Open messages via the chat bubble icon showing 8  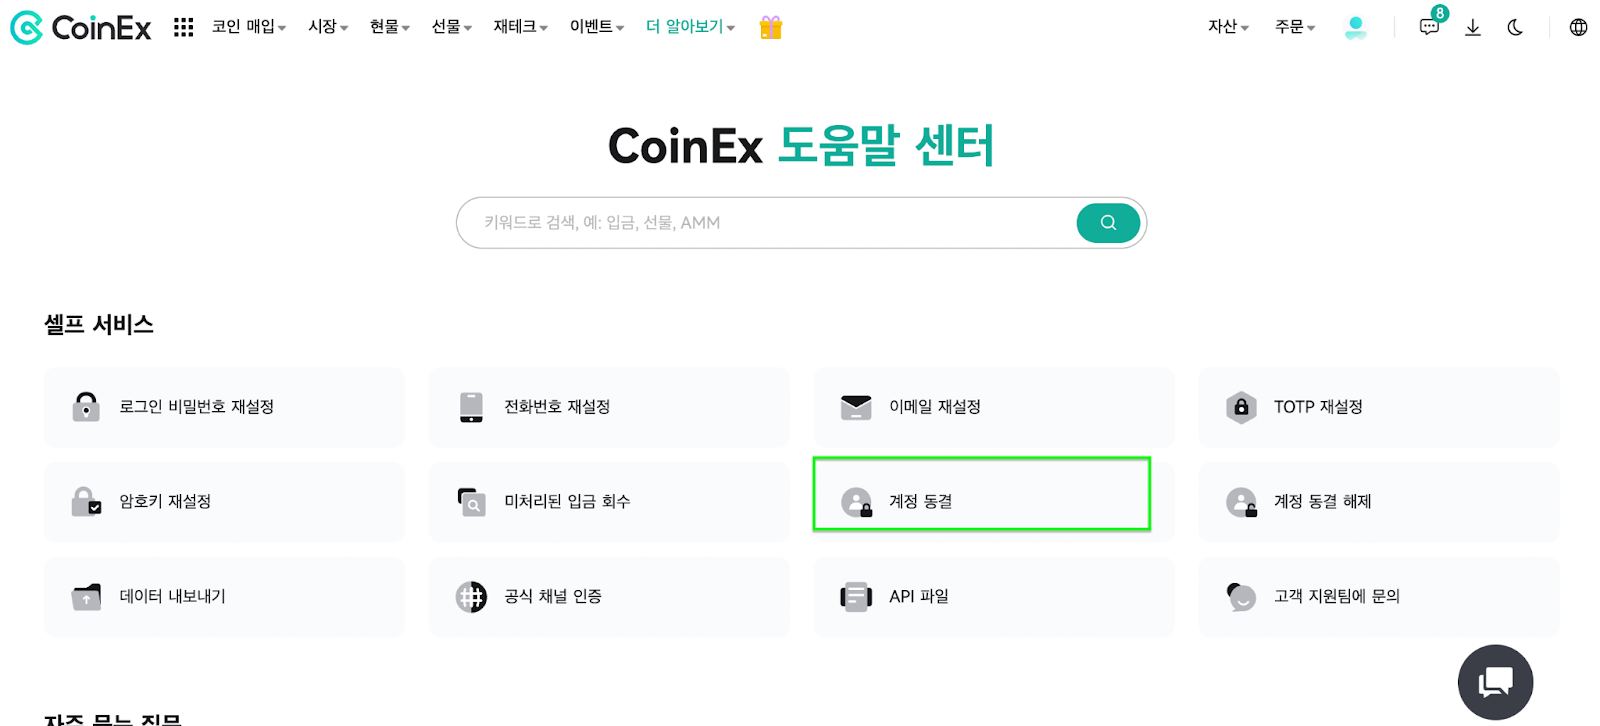coord(1428,28)
